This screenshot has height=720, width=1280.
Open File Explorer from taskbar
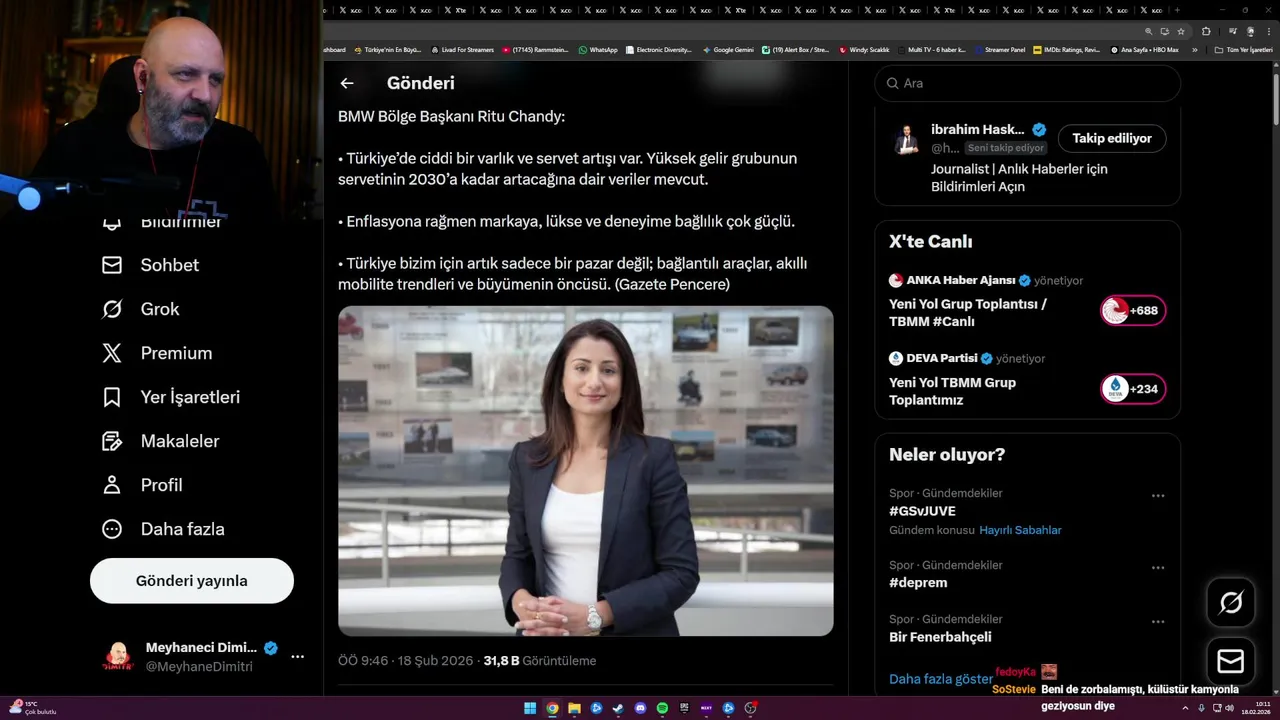[574, 708]
